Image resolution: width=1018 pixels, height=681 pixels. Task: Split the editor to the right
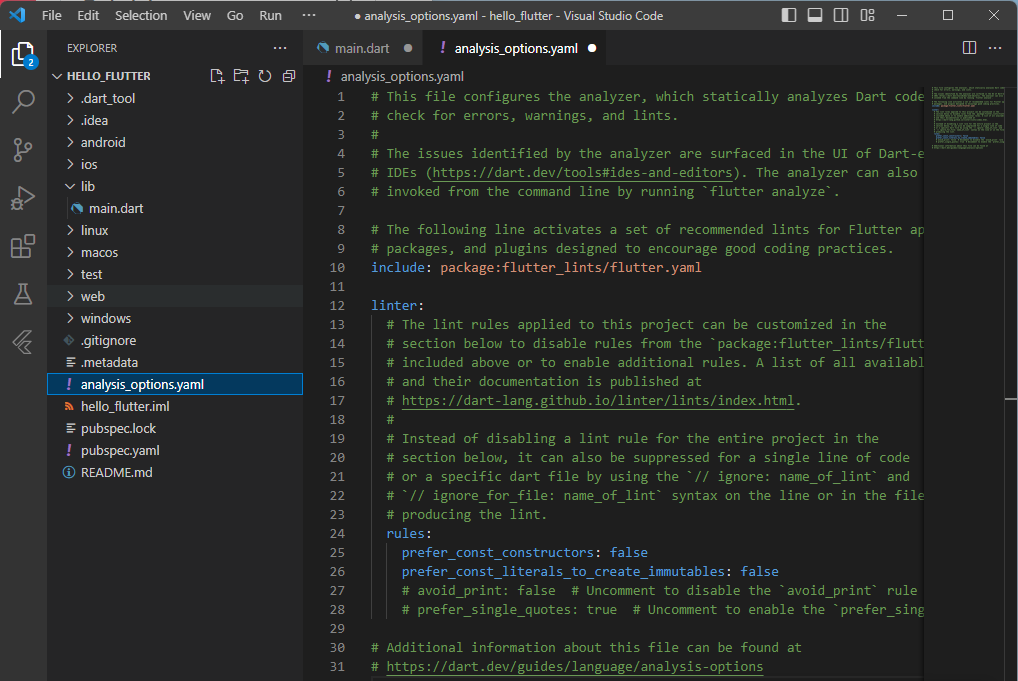click(x=969, y=48)
